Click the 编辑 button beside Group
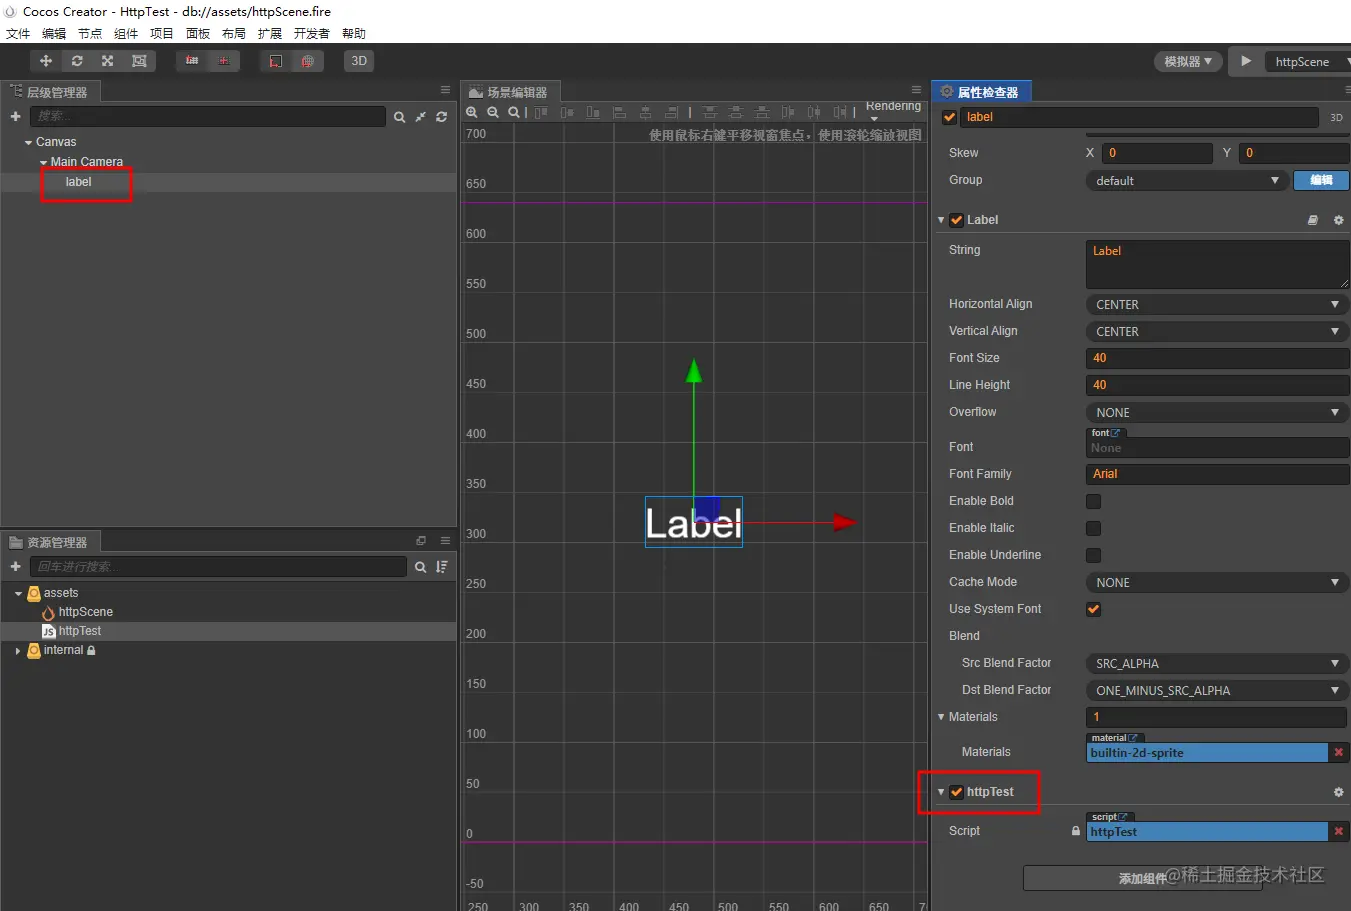The image size is (1351, 911). 1321,180
